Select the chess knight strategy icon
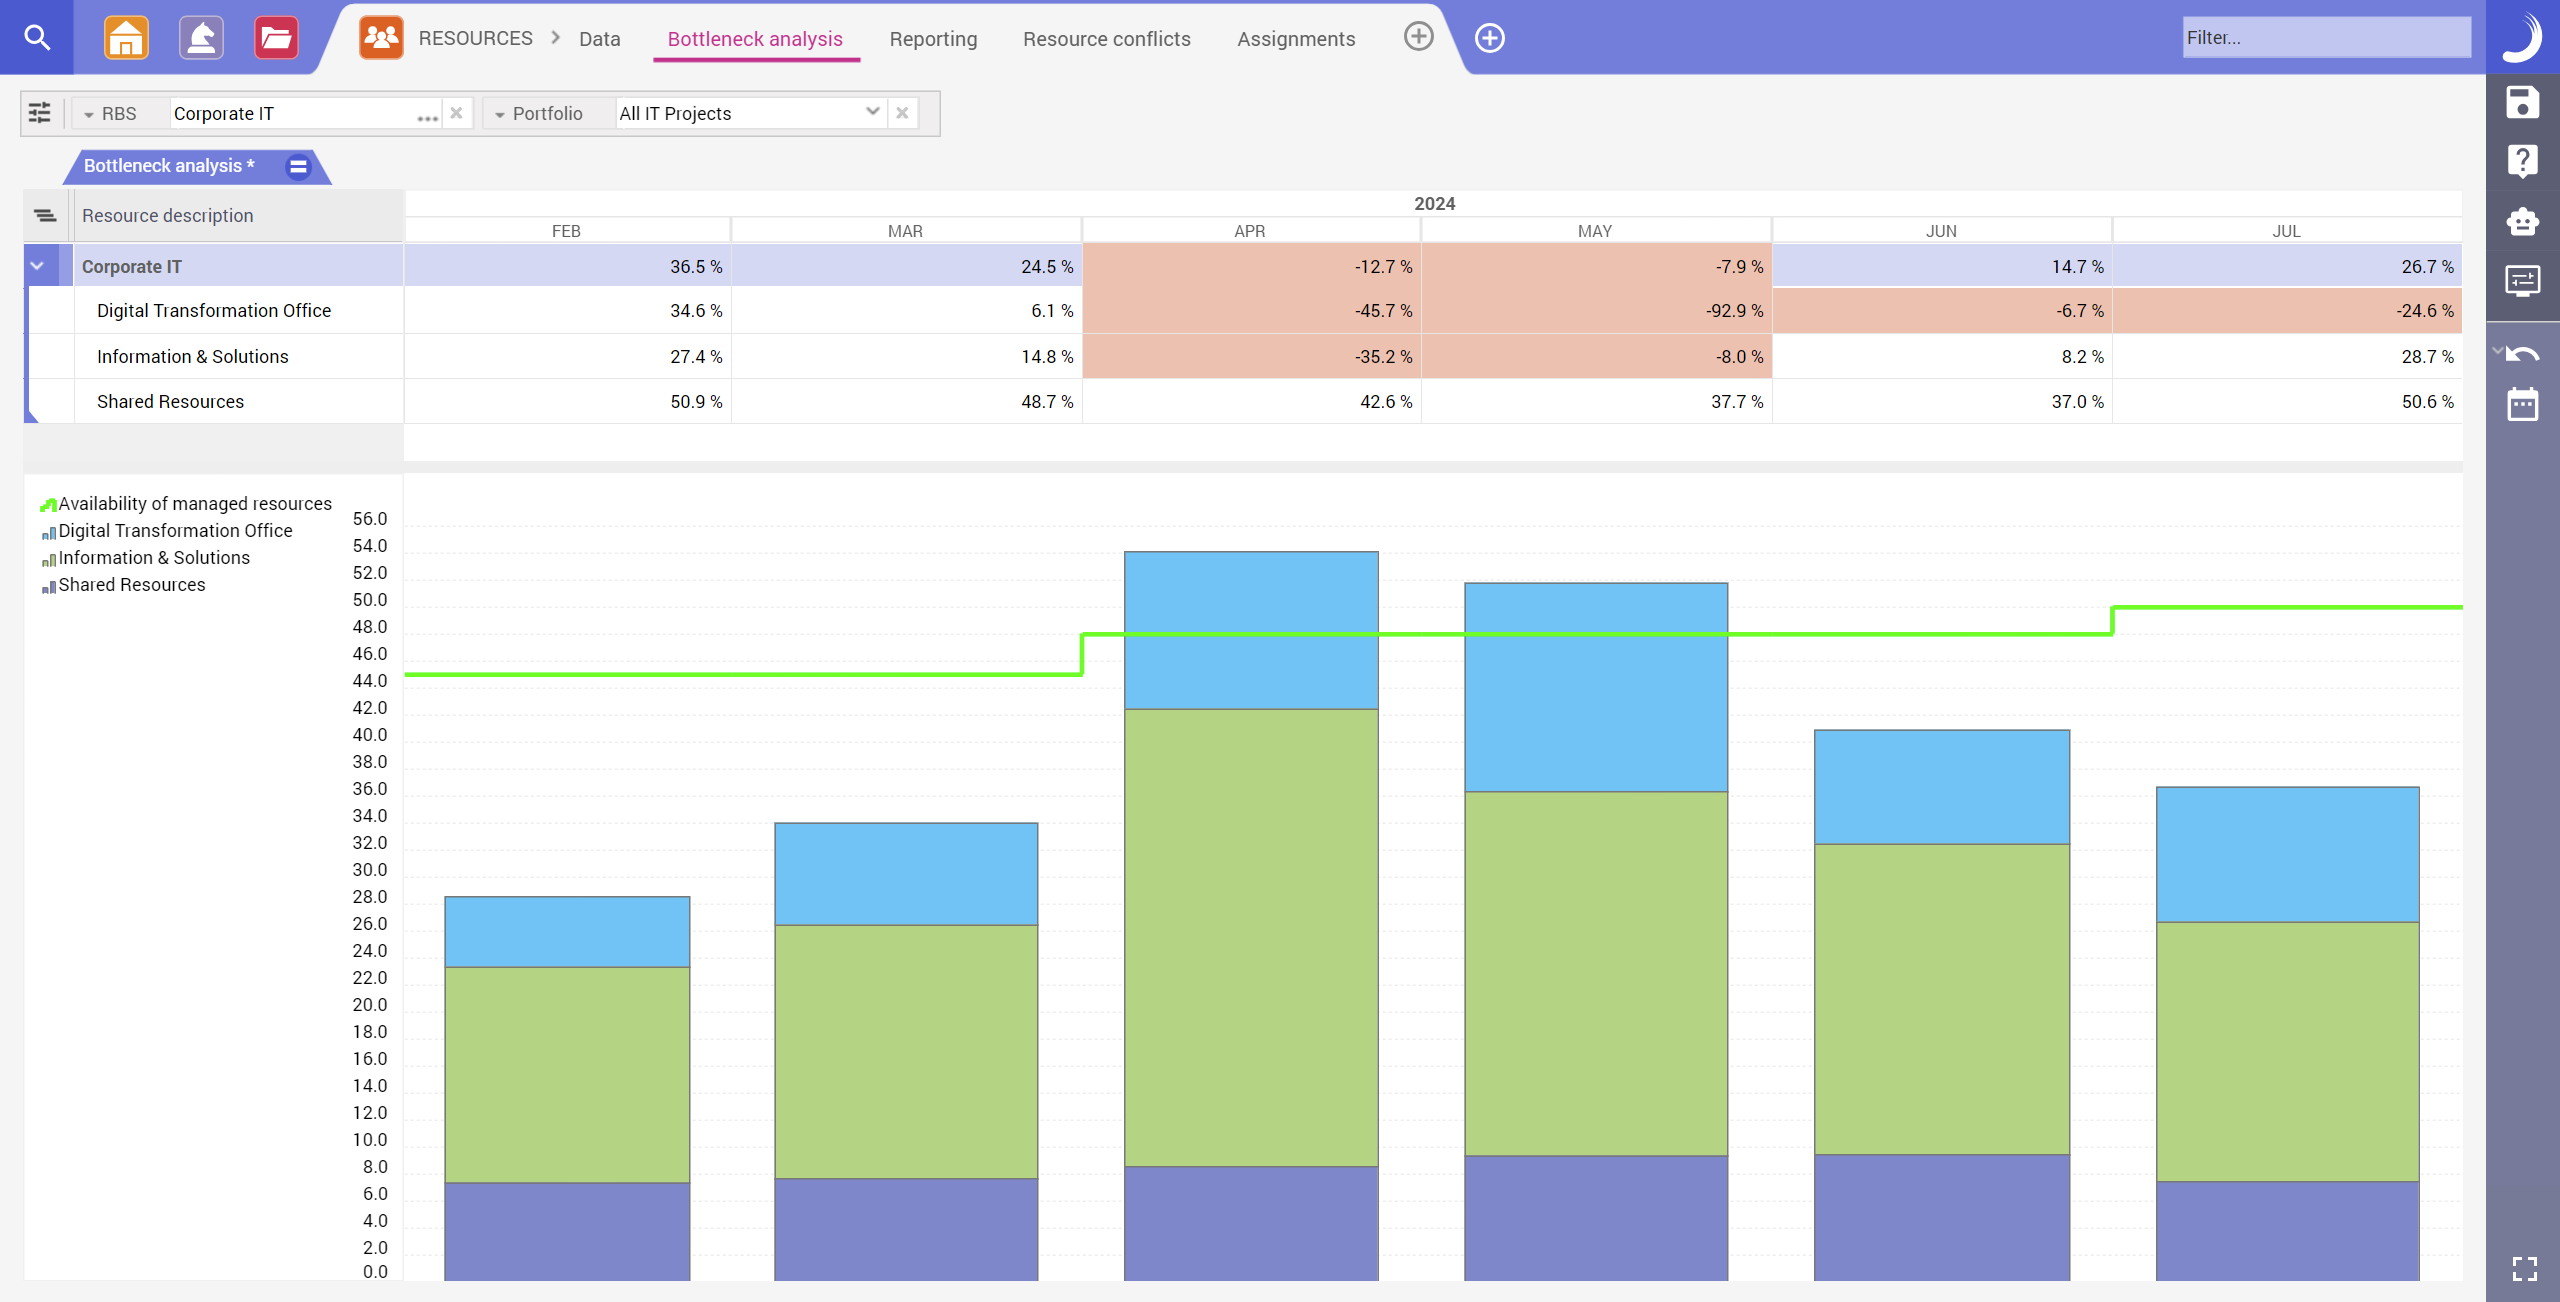Viewport: 2560px width, 1302px height. [x=200, y=37]
